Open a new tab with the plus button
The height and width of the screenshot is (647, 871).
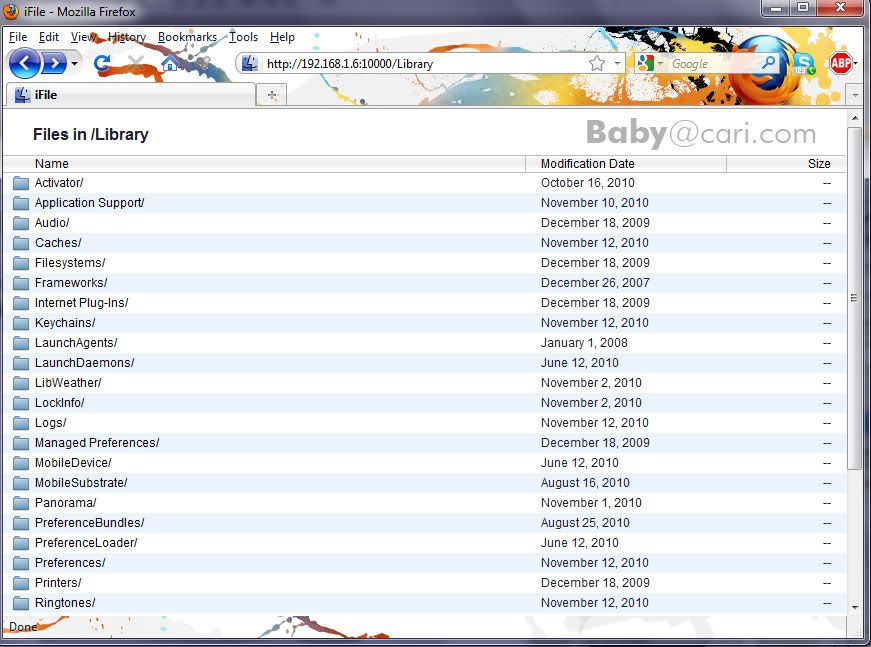(x=271, y=94)
